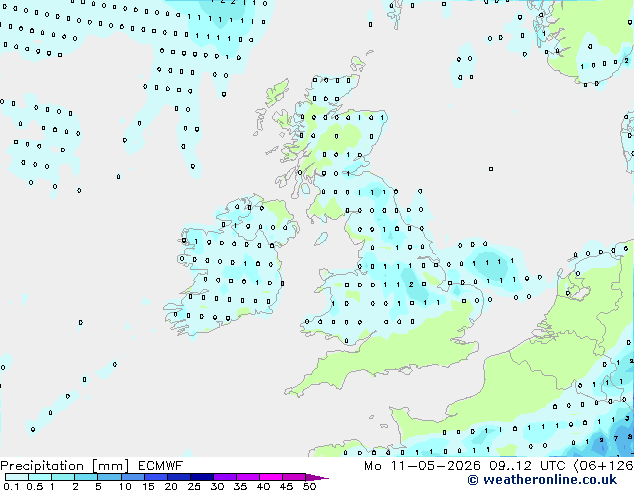634x490 pixels.
Task: Click the 'ECMWF' model label
Action: [161, 466]
